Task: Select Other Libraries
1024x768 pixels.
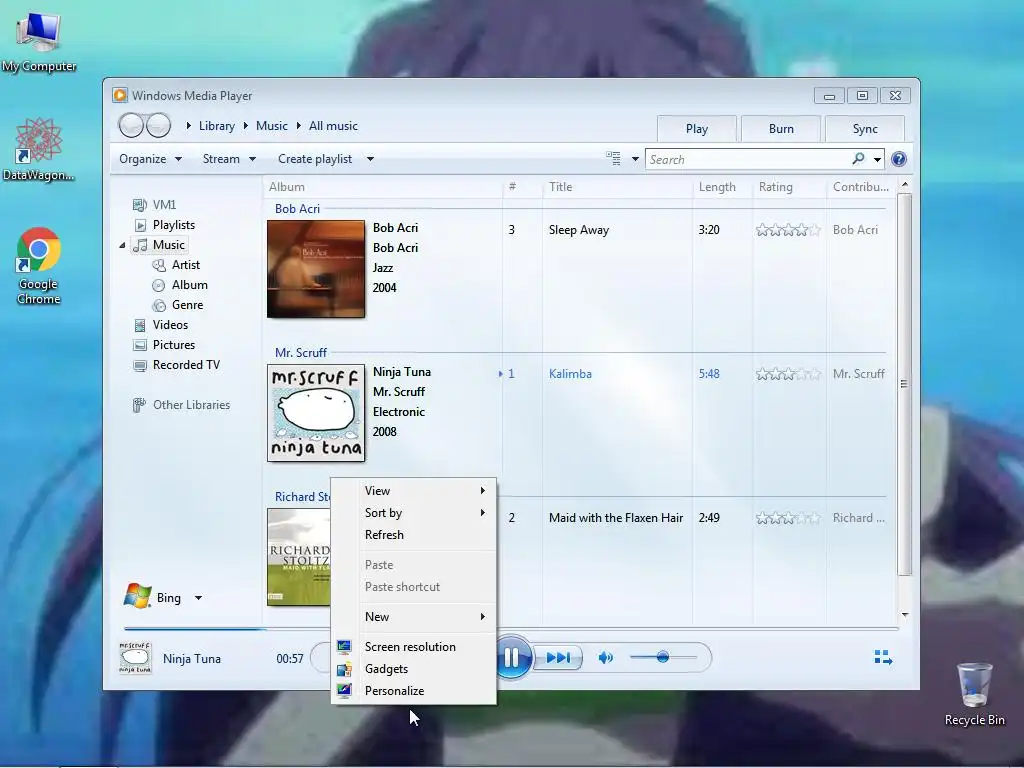Action: (181, 405)
